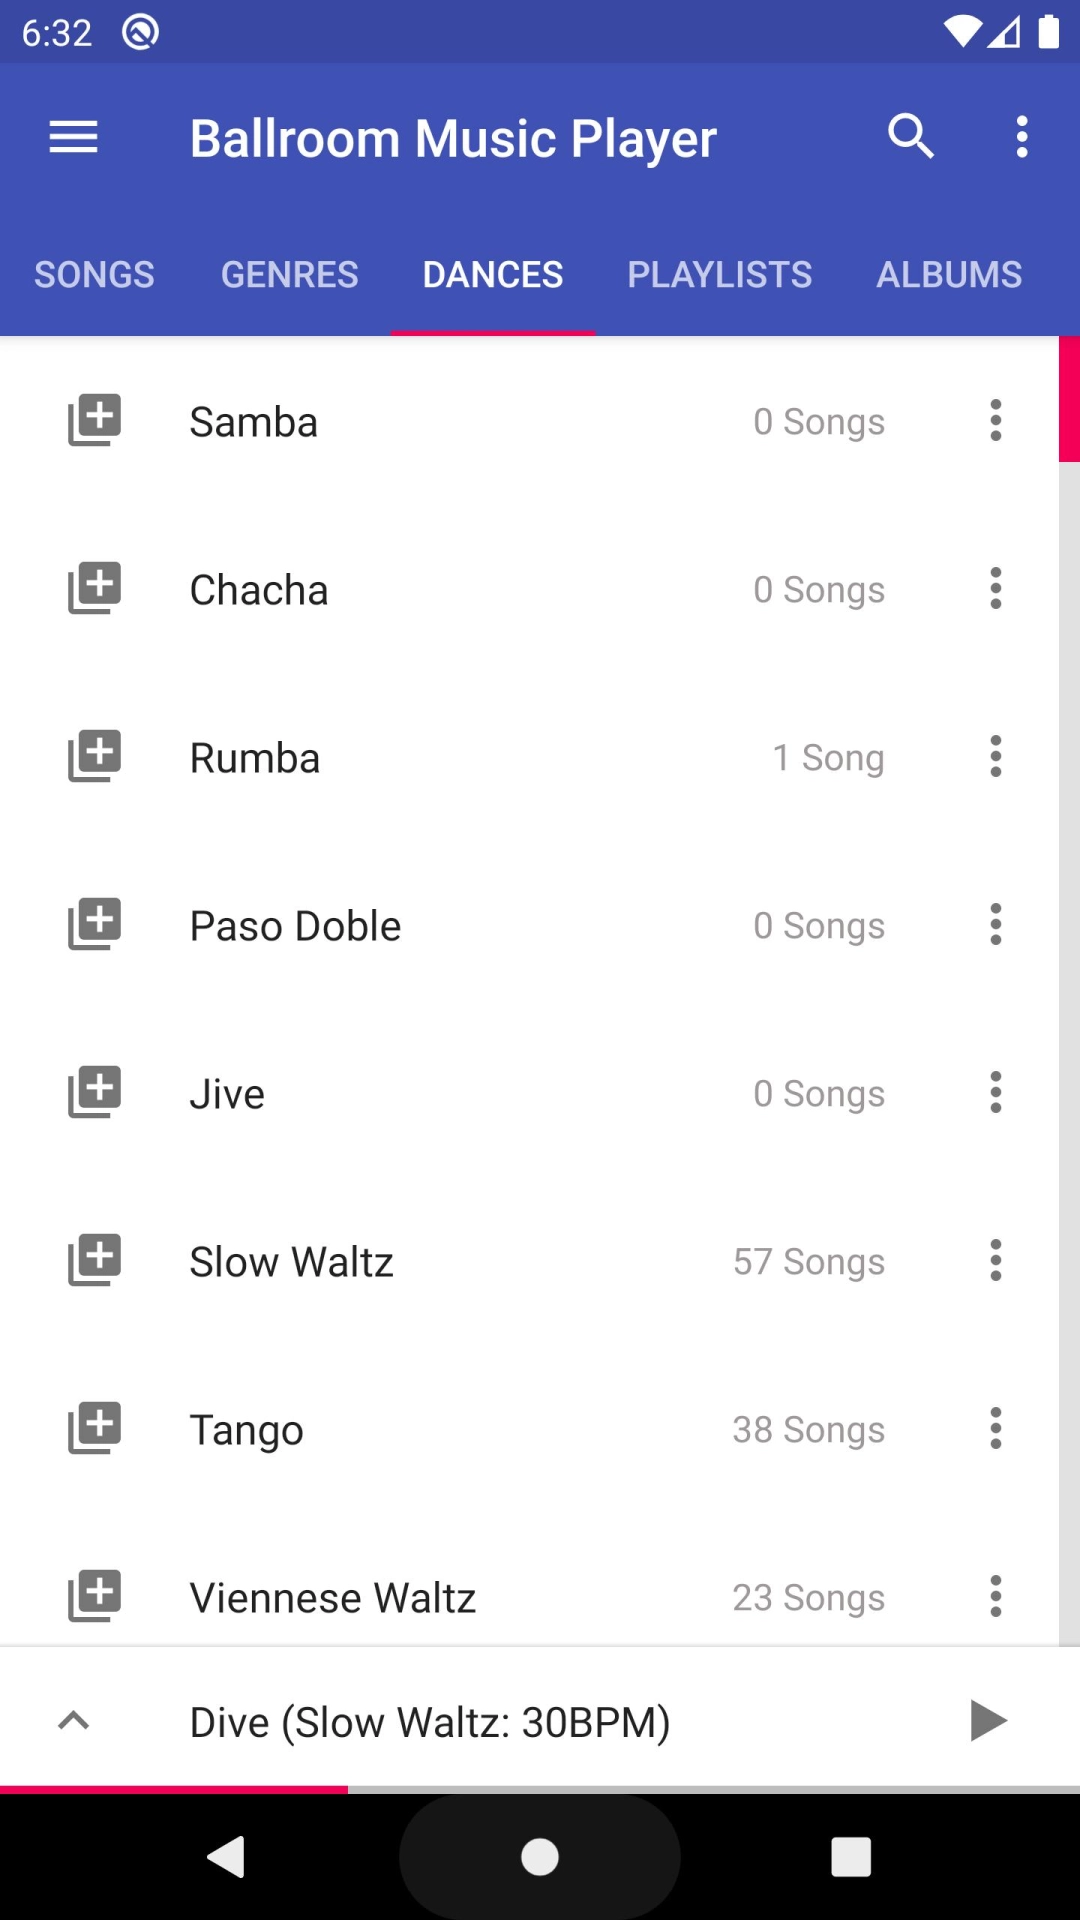
Task: Tap the add-to-queue icon beside Rumba
Action: pos(94,757)
